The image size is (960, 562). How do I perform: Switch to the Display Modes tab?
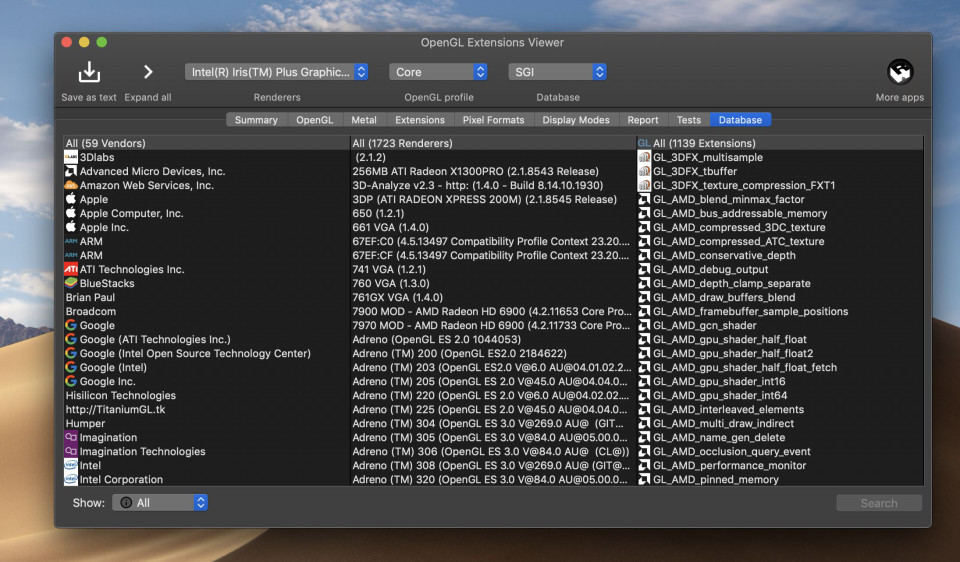point(576,120)
